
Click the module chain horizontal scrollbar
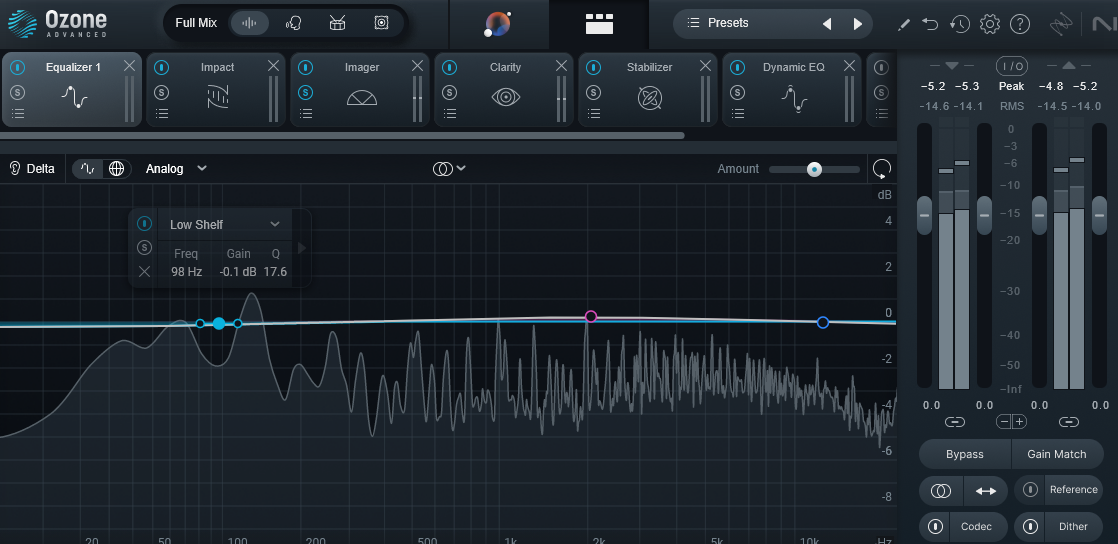(x=342, y=135)
